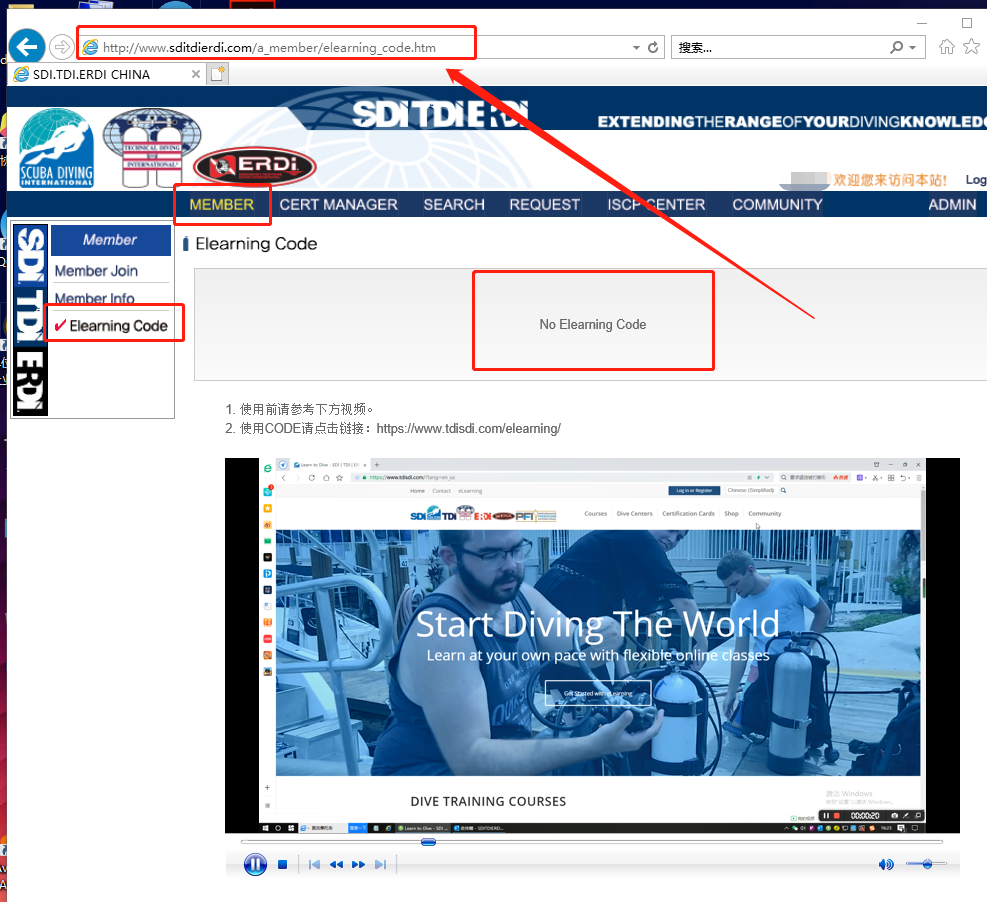Close the SDI.TDI.ERDI CHINA tab
987x902 pixels.
pyautogui.click(x=196, y=74)
